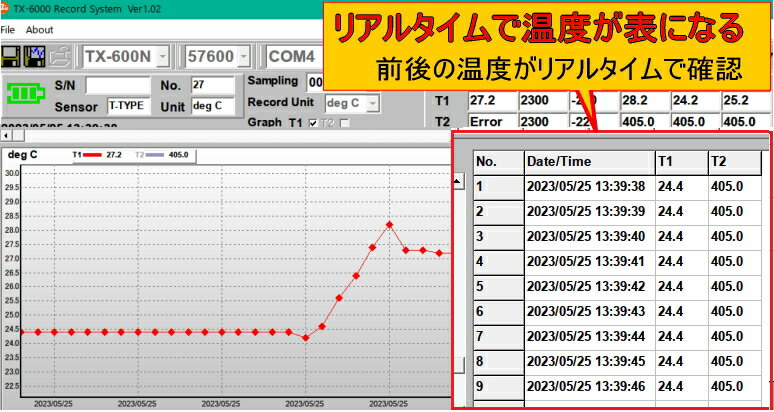Open the TX-600N model dropdown
Viewport: 774px width, 412px height.
tap(164, 56)
